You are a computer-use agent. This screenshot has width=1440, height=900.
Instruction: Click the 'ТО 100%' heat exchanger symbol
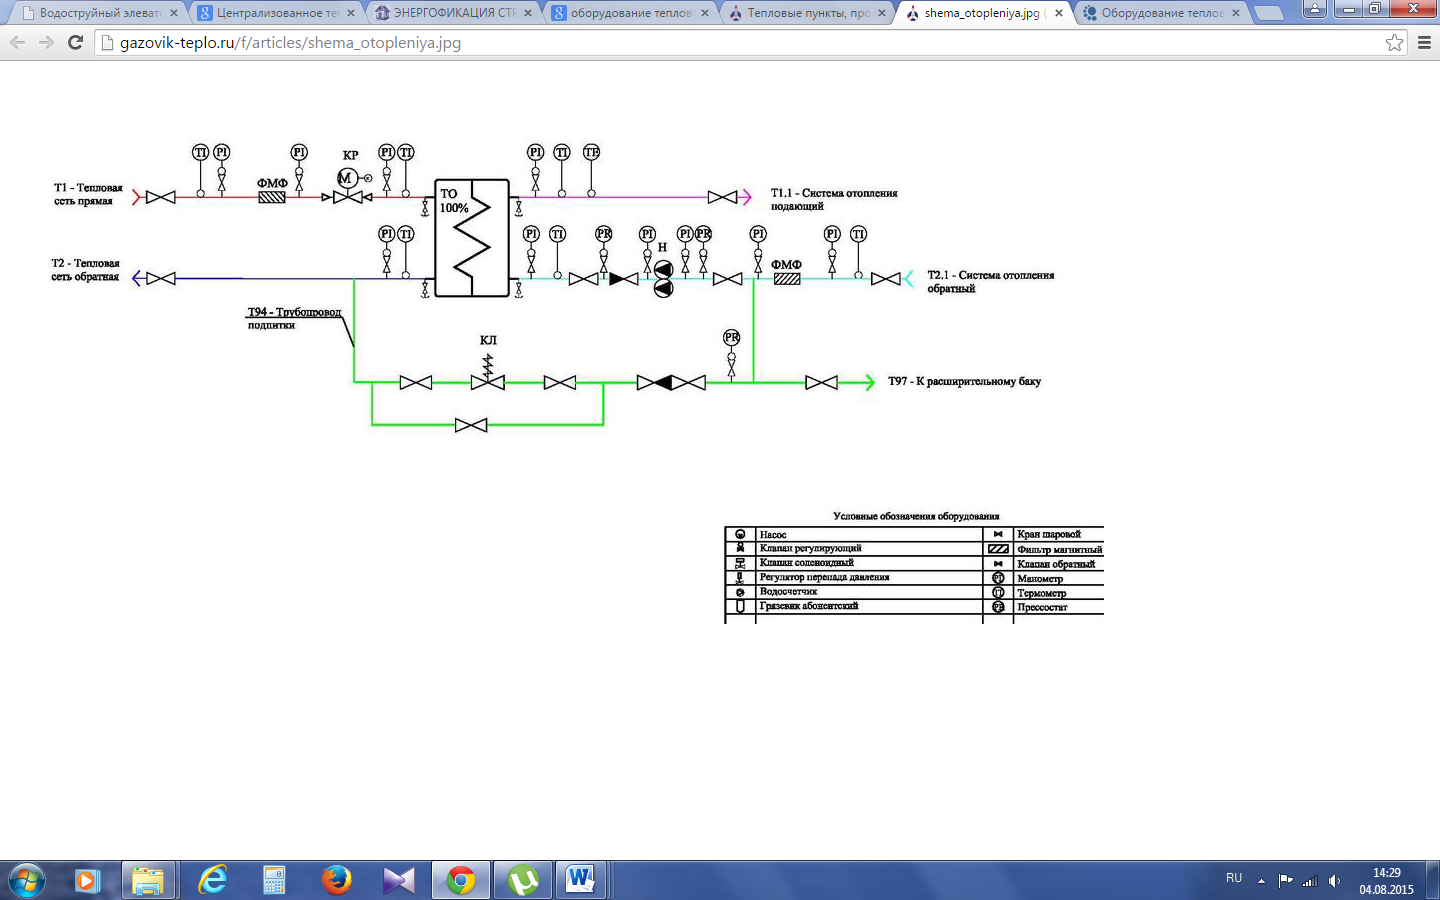(472, 238)
